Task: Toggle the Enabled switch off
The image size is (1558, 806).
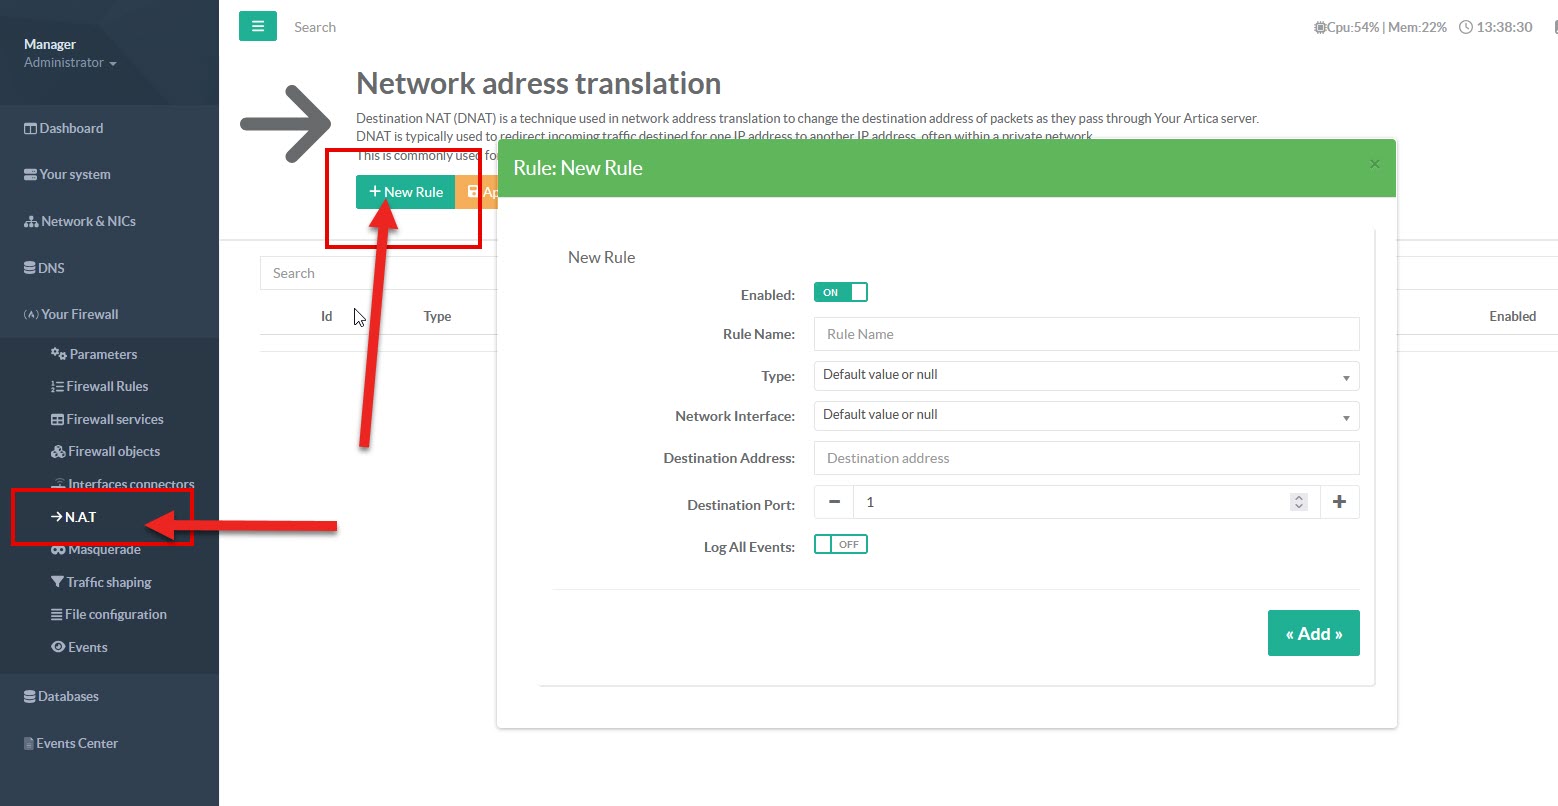Action: 840,293
